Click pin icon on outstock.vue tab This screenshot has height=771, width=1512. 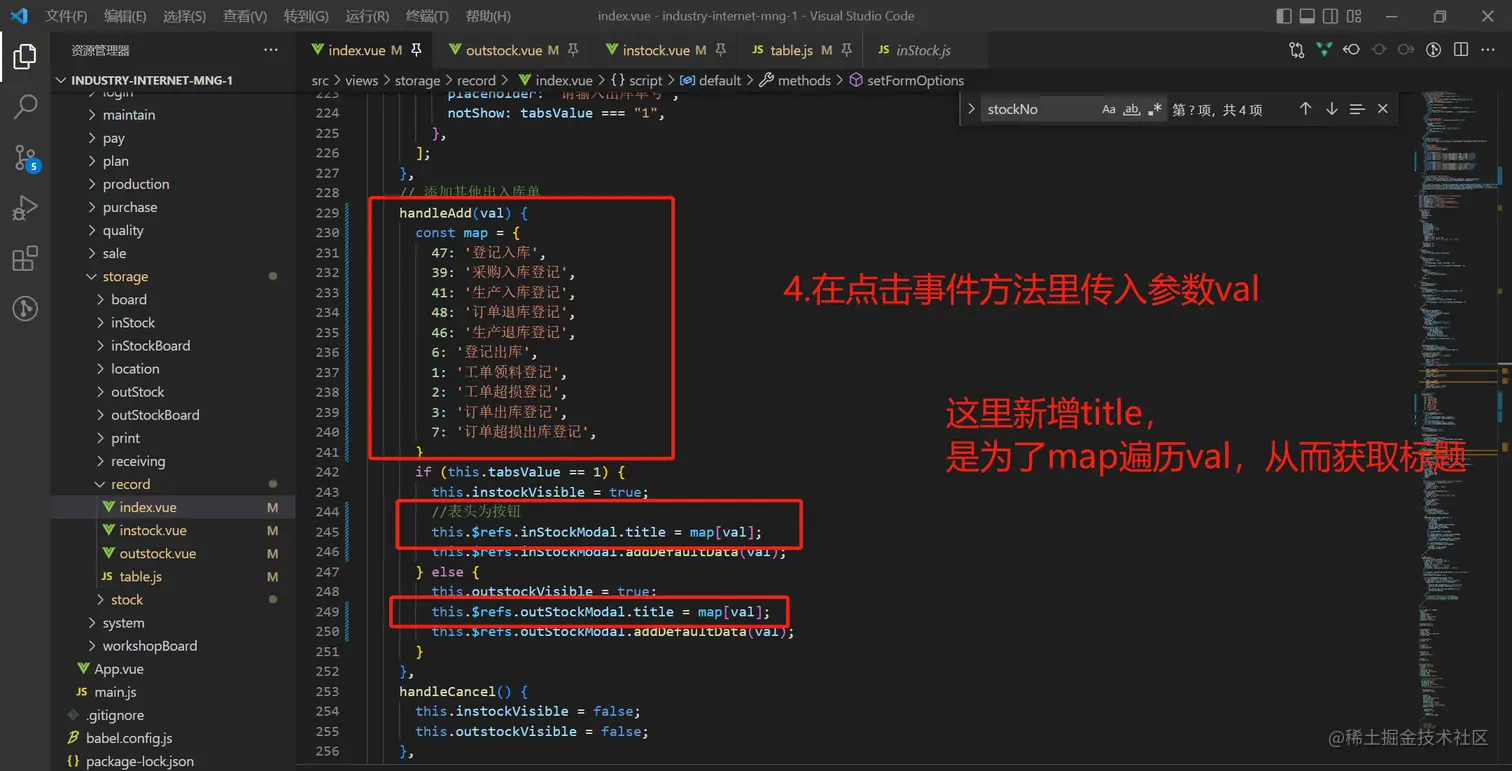tap(573, 50)
